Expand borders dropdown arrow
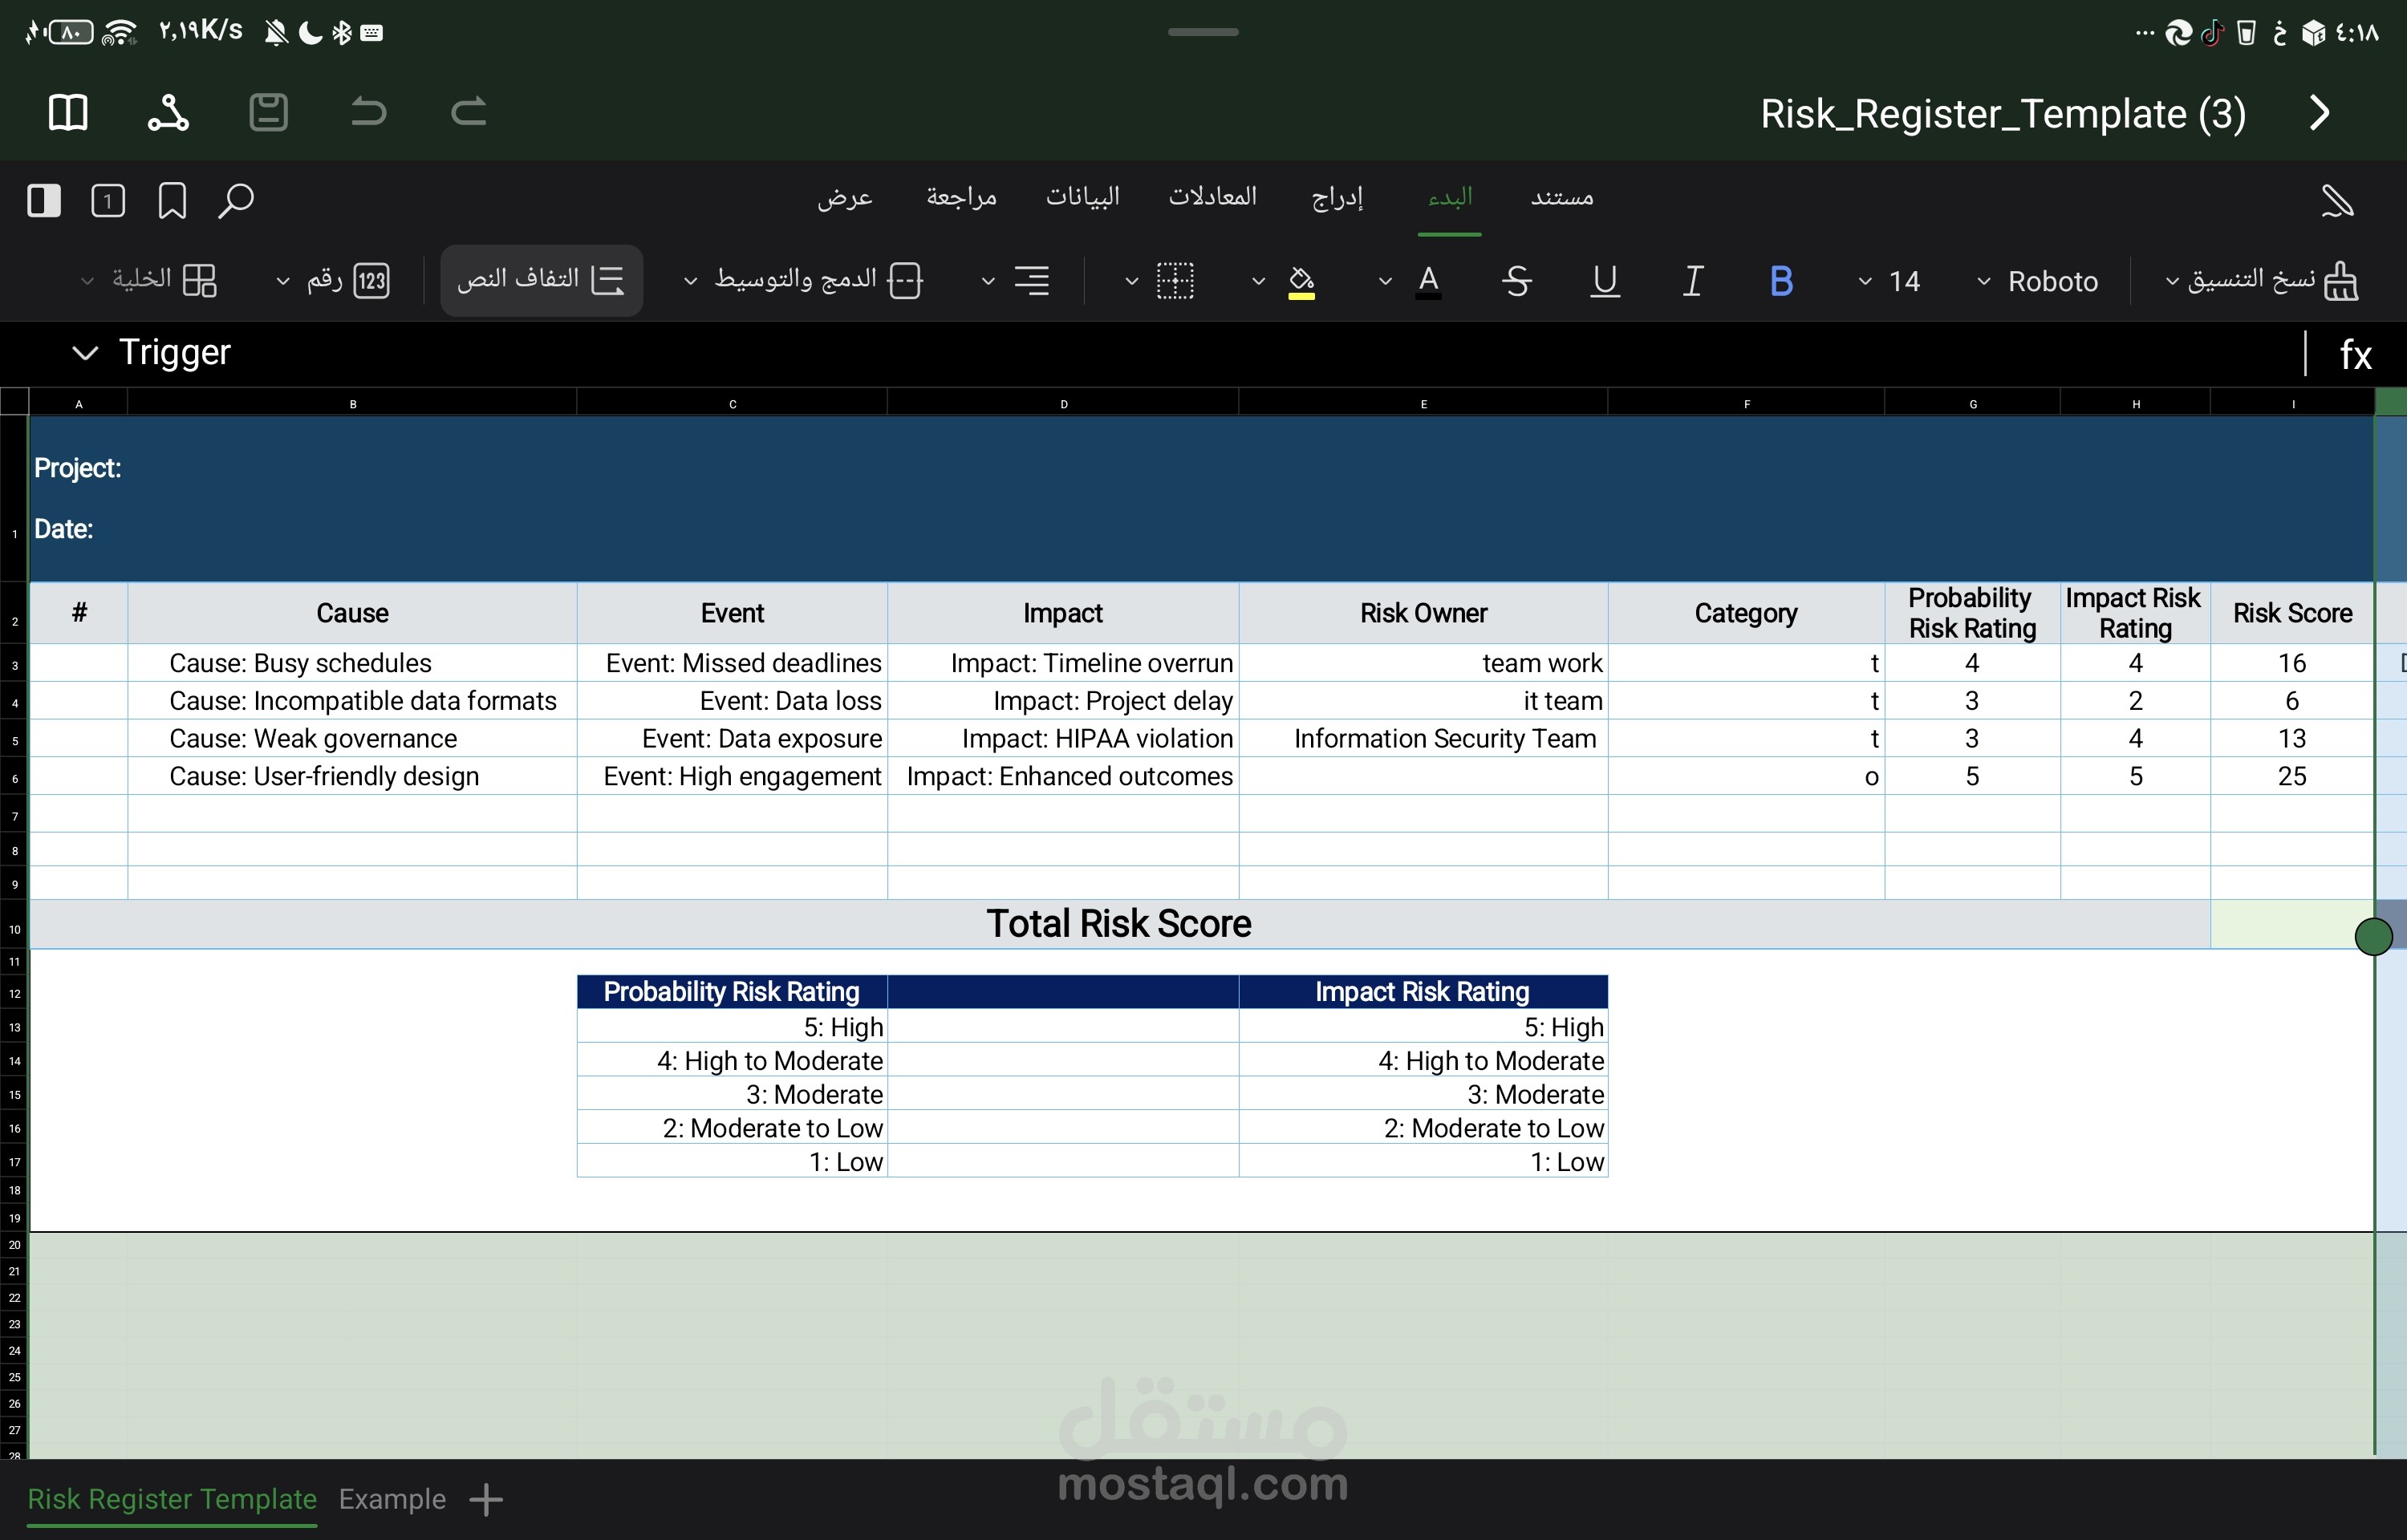This screenshot has width=2407, height=1540. pyautogui.click(x=1132, y=281)
